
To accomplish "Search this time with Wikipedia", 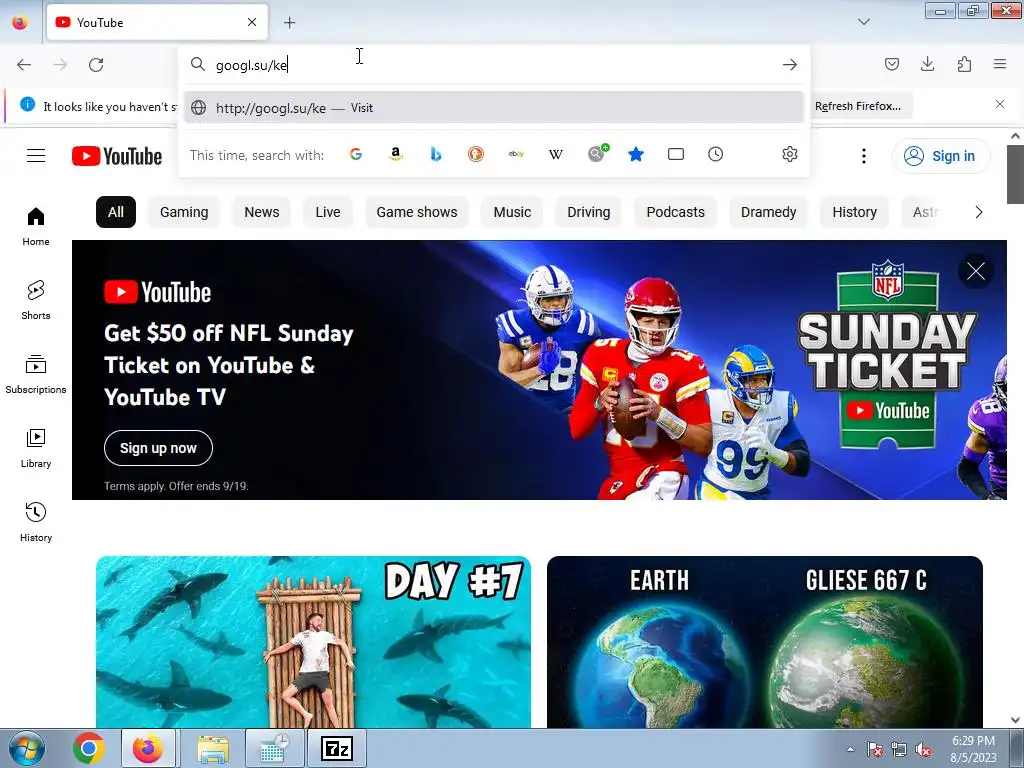I will click(556, 154).
